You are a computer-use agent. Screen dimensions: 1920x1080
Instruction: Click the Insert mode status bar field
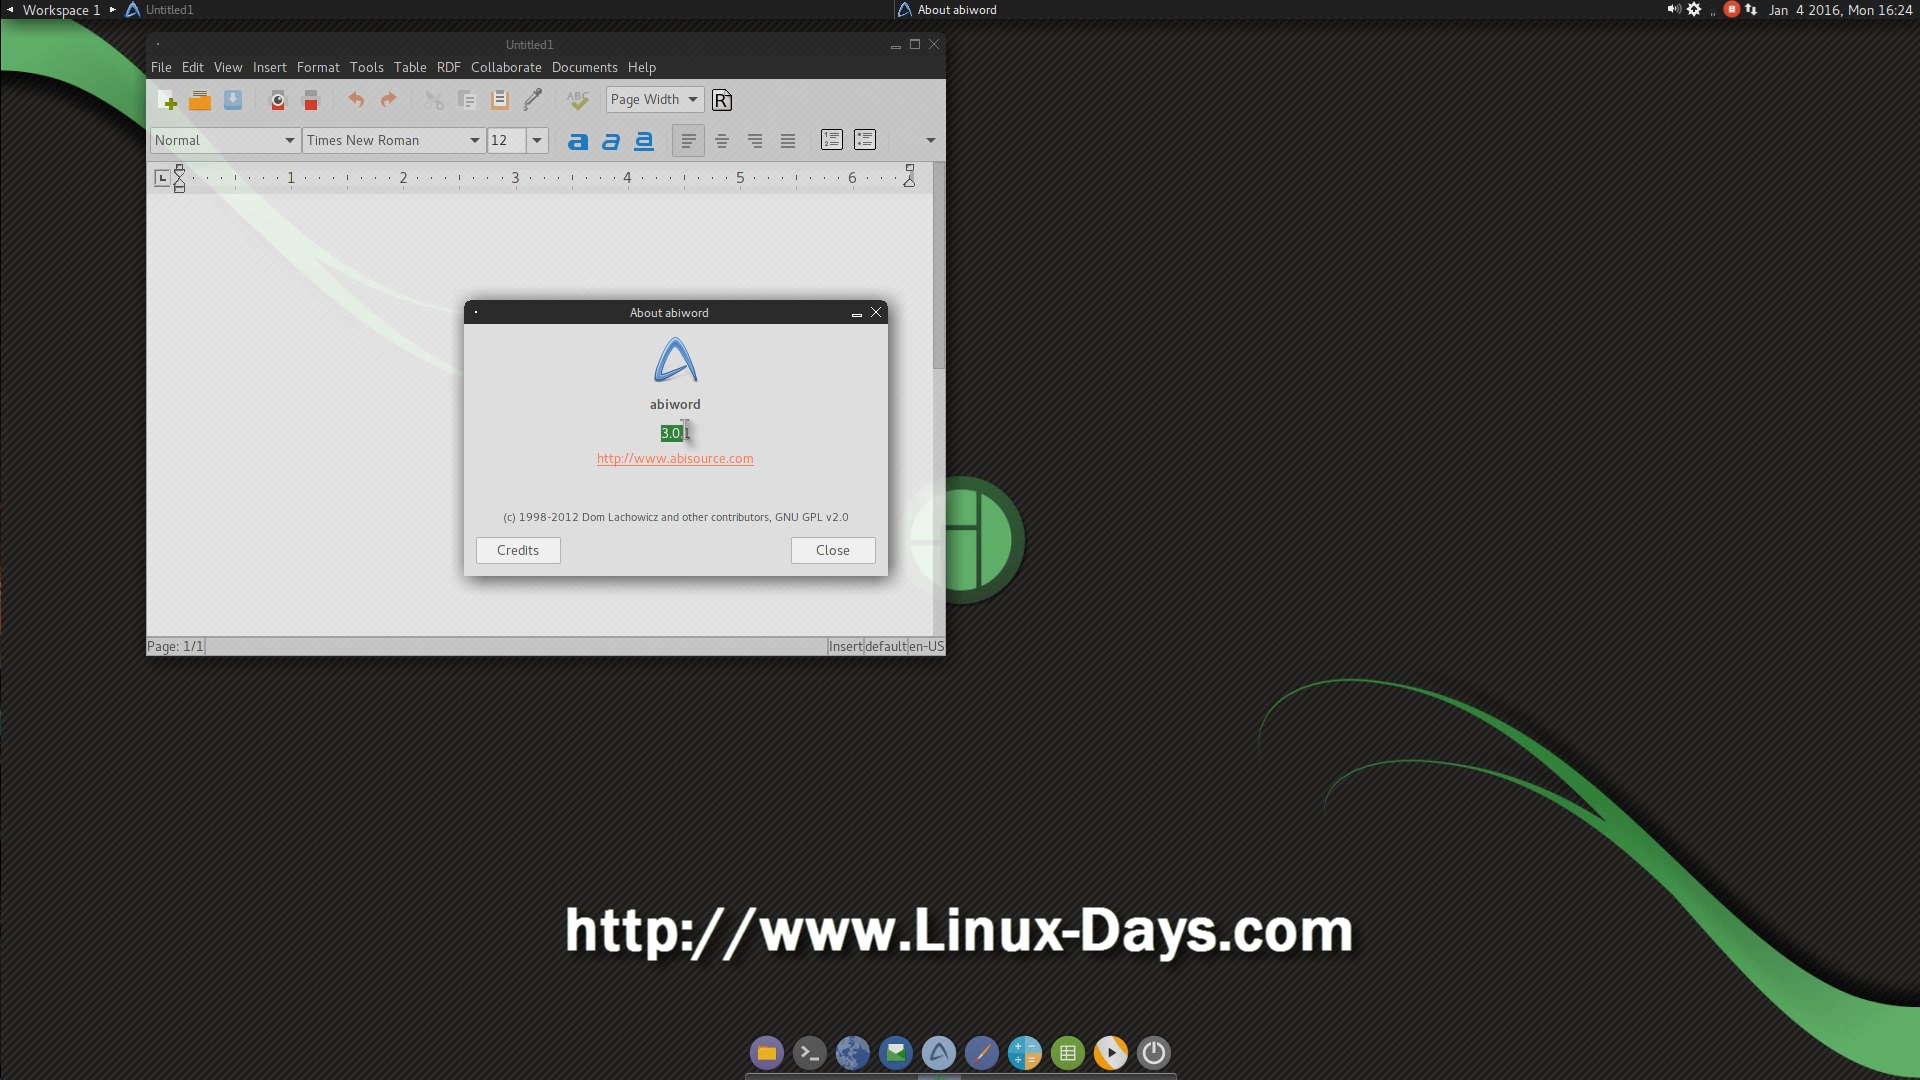point(845,646)
